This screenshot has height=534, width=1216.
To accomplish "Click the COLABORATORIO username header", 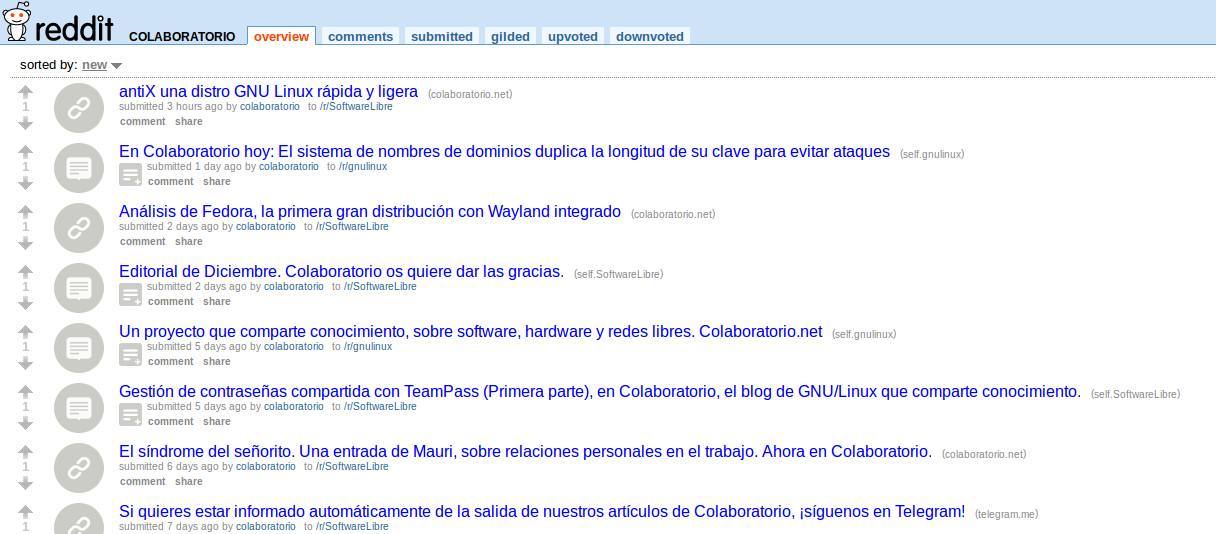I will coord(182,36).
